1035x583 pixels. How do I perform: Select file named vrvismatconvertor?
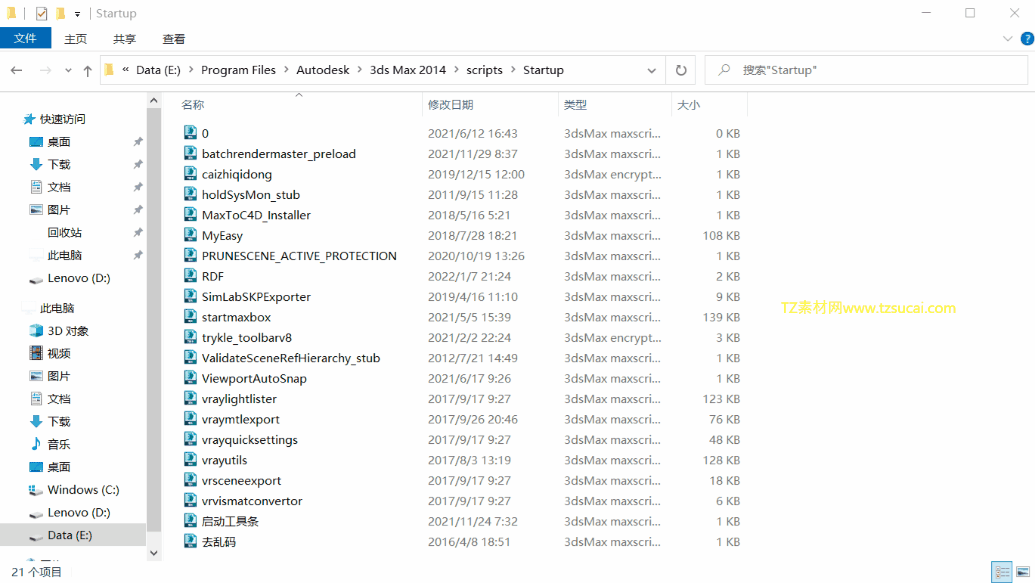[252, 501]
